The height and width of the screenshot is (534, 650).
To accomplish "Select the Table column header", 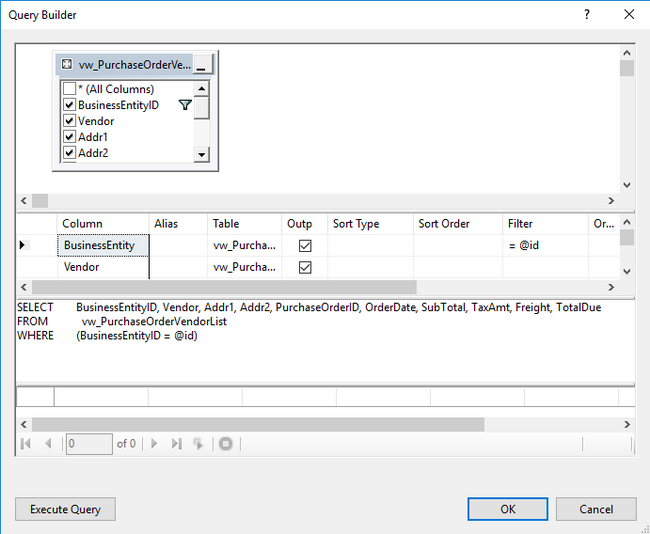I will point(245,224).
